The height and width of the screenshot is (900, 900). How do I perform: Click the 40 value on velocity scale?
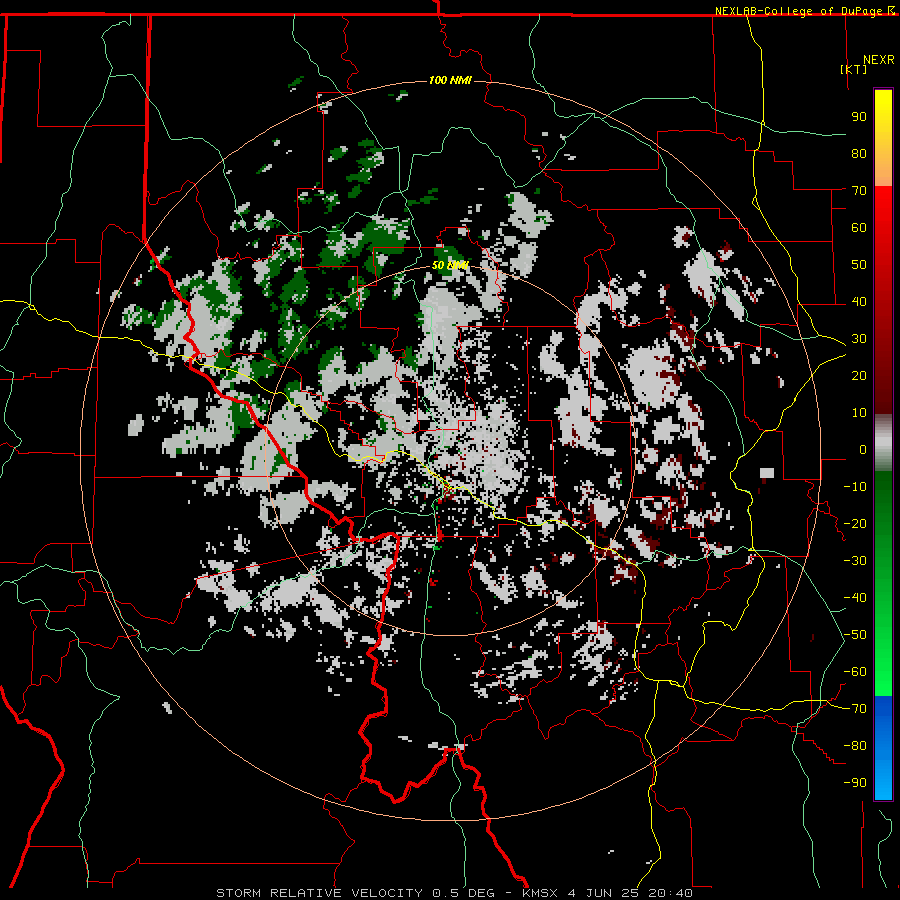point(859,302)
